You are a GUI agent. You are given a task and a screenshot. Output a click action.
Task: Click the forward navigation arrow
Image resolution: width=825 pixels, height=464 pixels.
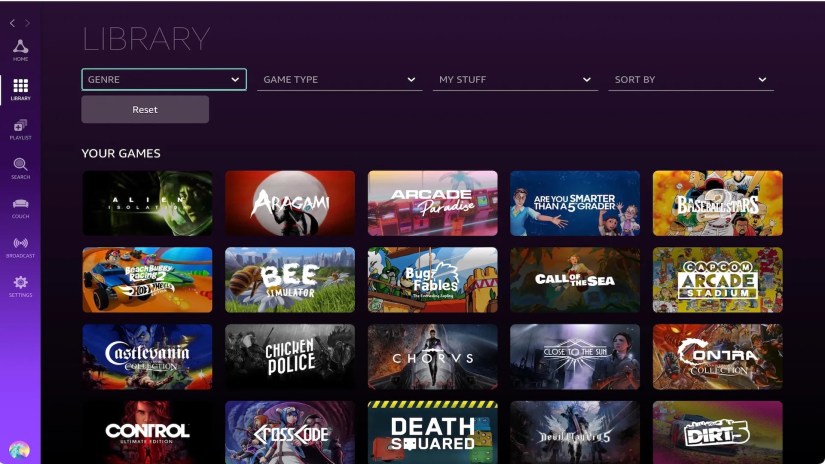[27, 23]
